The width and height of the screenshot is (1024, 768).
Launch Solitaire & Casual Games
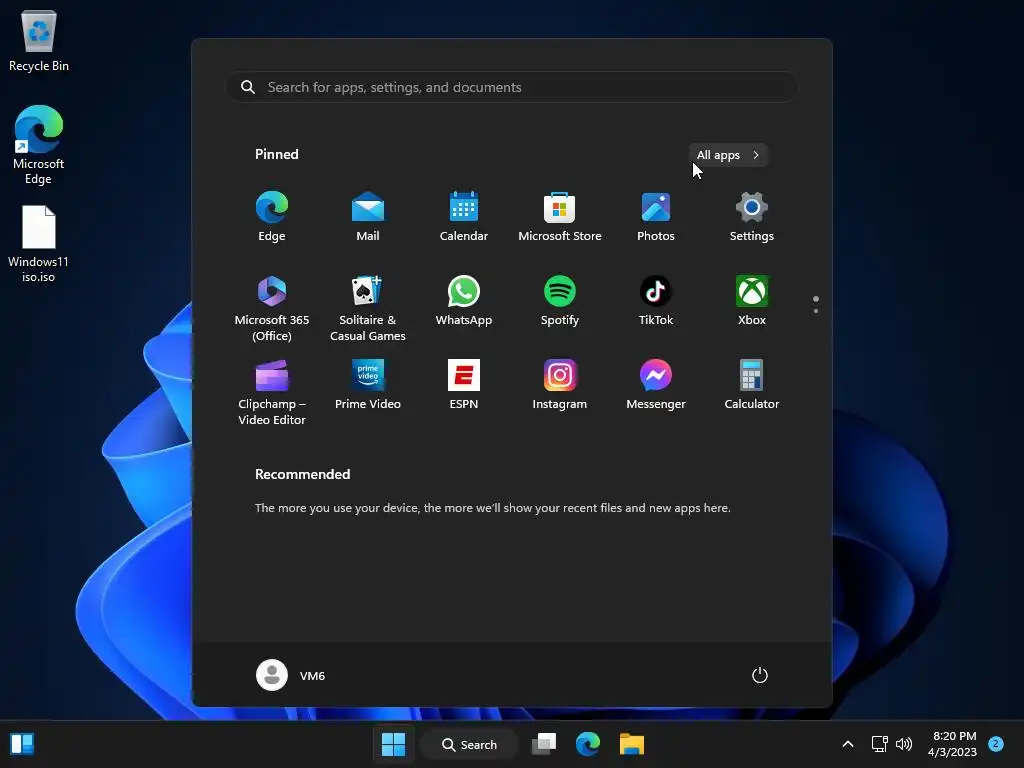point(368,308)
